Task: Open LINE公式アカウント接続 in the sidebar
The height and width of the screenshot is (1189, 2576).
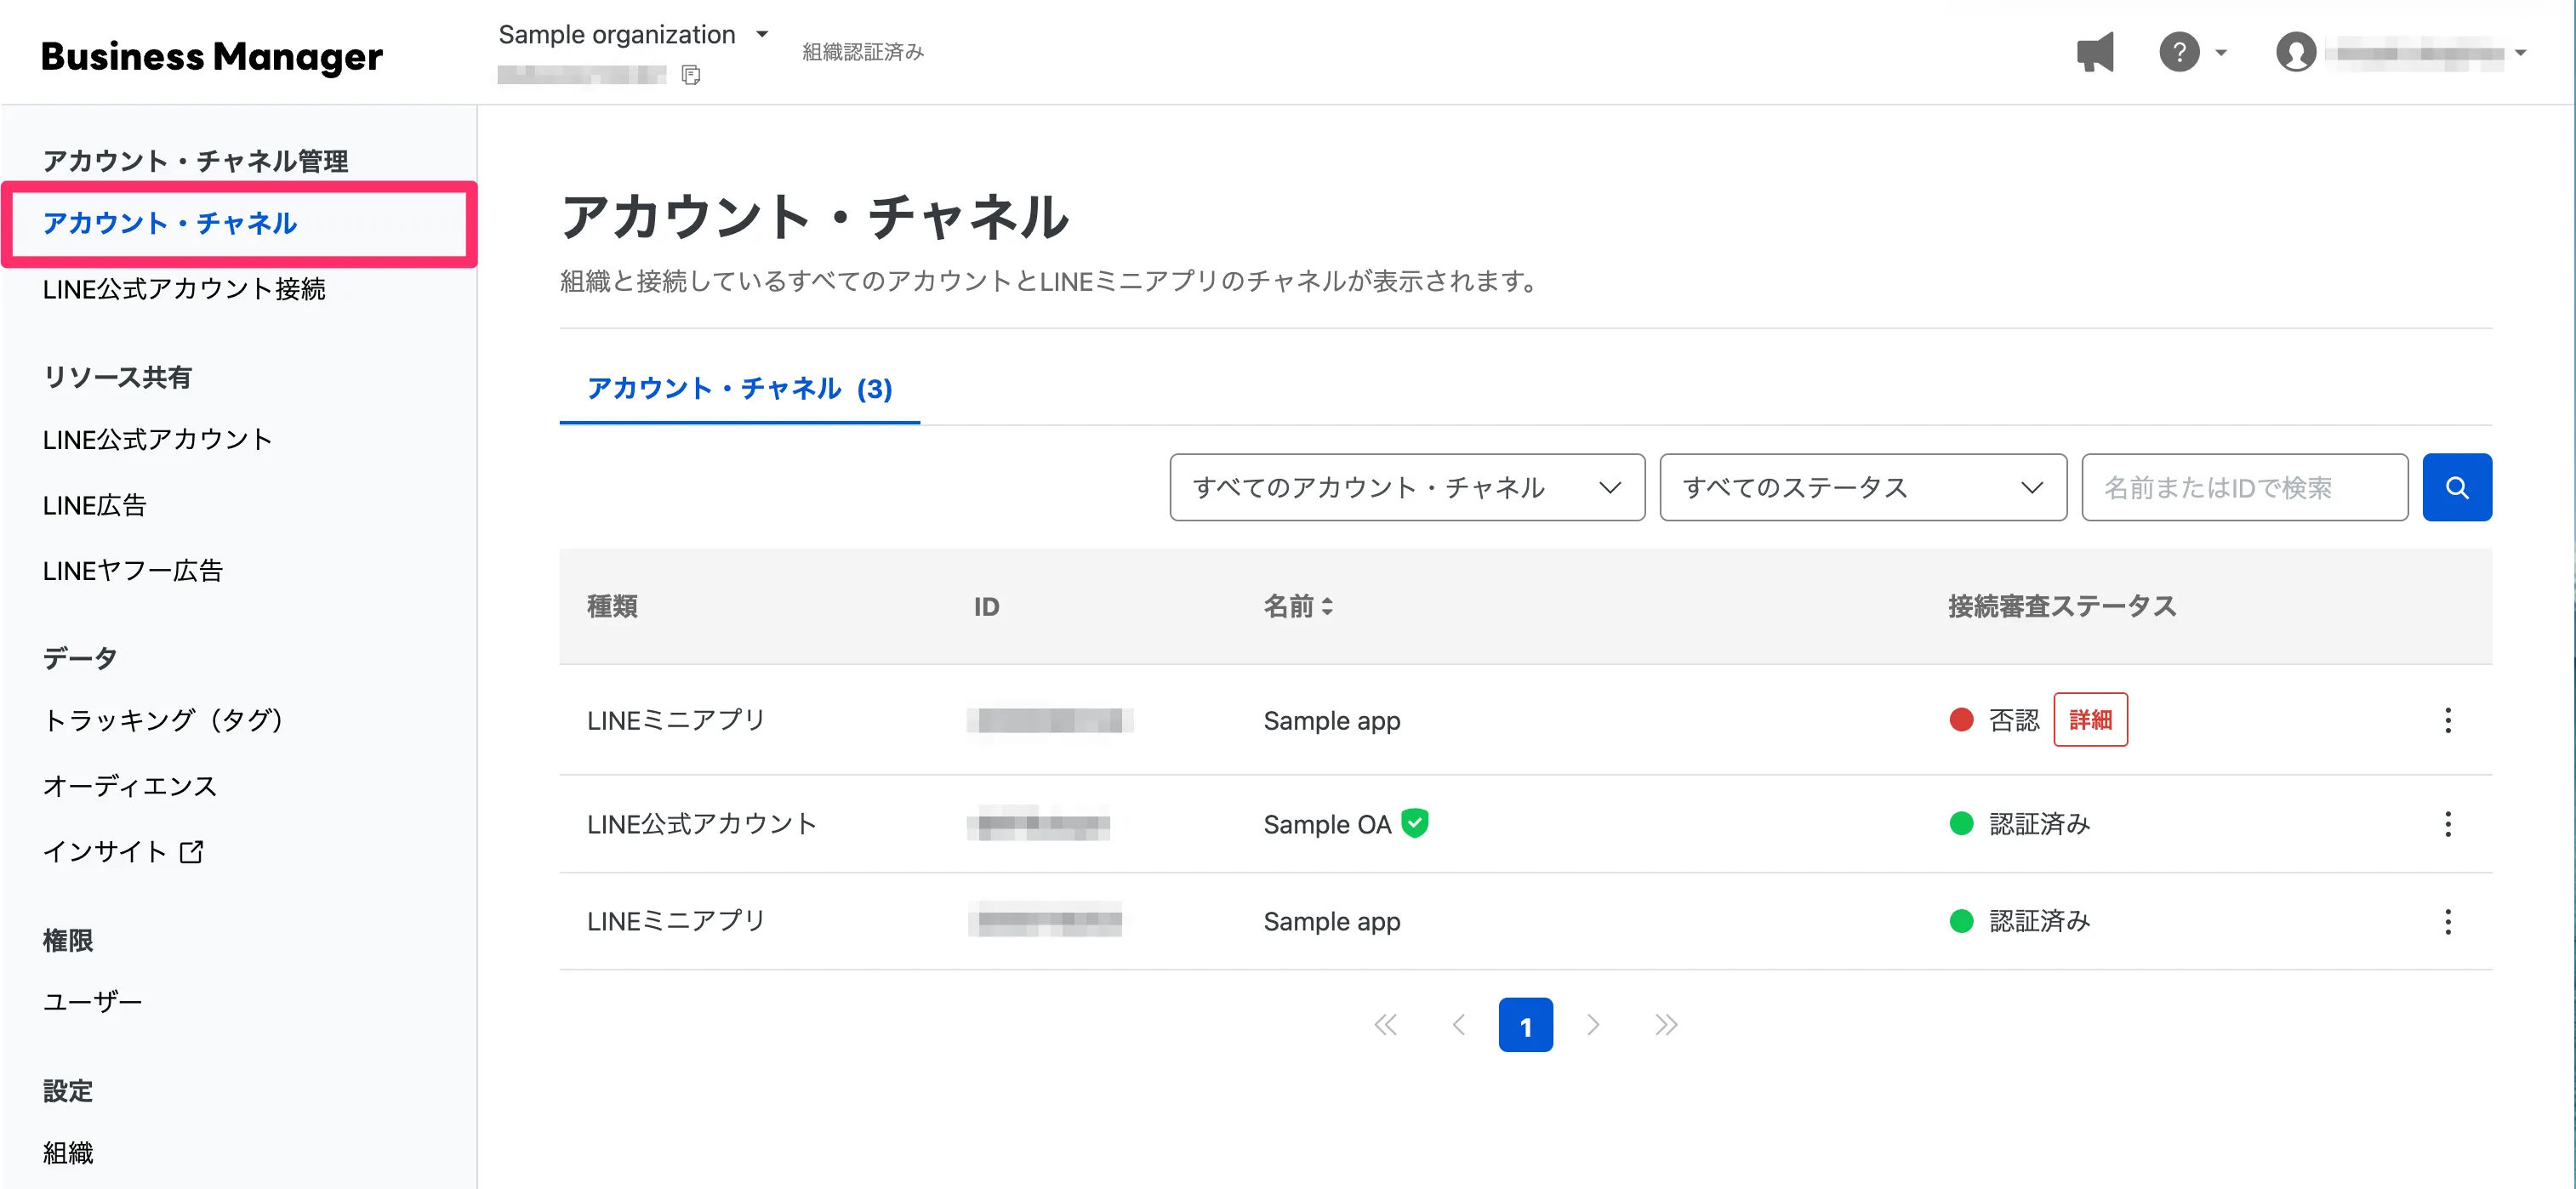Action: tap(184, 289)
